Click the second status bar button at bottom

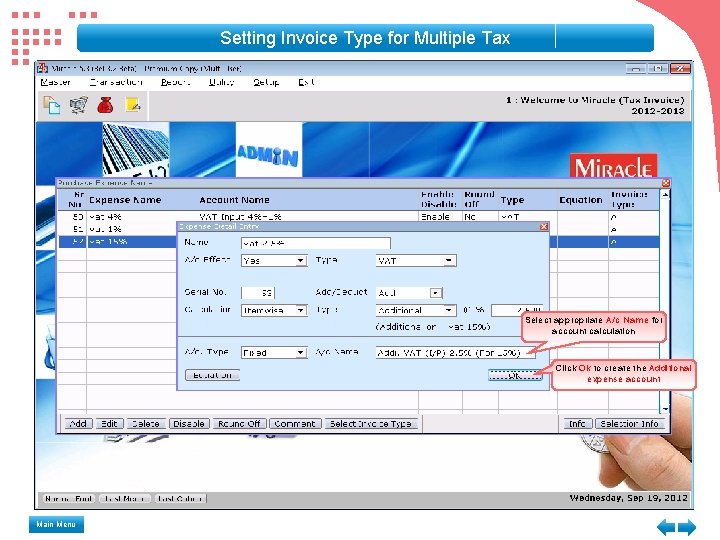pos(125,498)
